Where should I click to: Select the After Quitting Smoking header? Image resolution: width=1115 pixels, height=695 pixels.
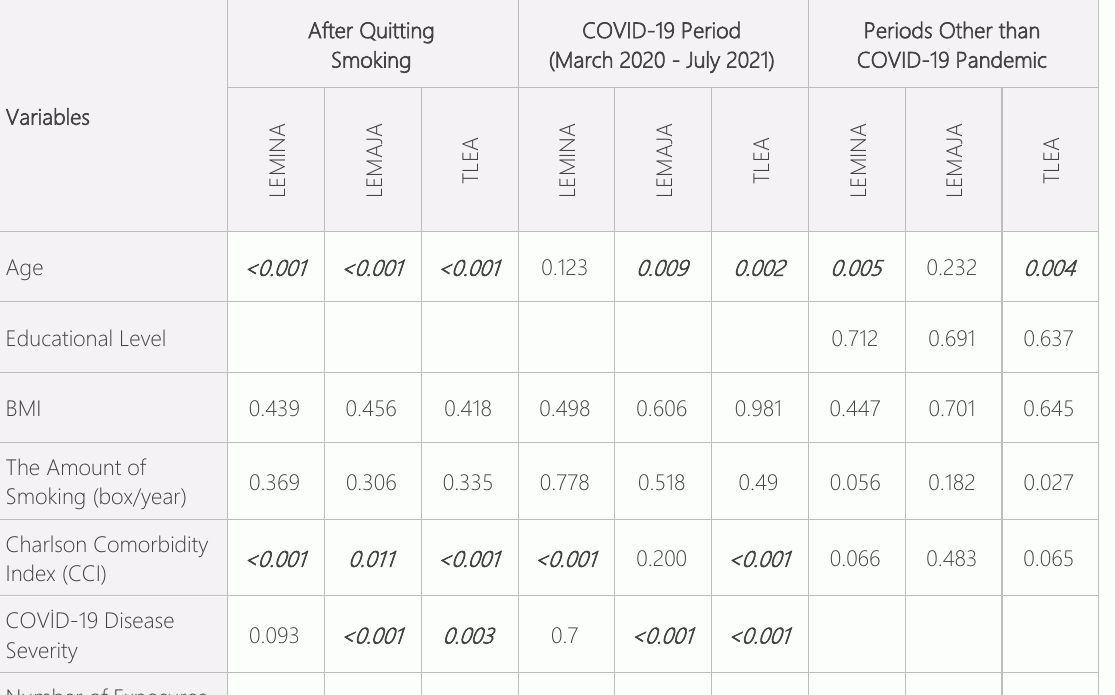[x=371, y=45]
